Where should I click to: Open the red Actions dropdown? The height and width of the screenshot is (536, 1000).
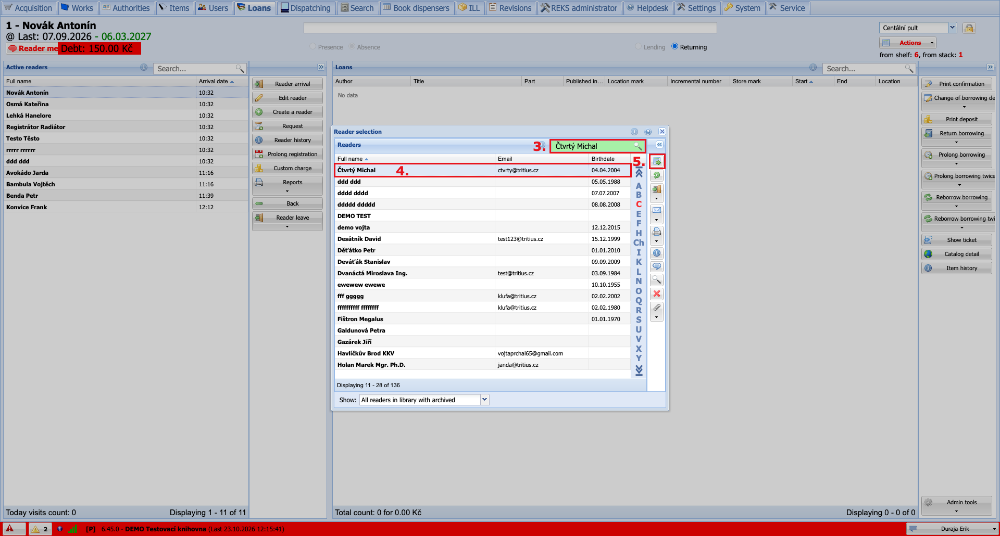click(908, 43)
